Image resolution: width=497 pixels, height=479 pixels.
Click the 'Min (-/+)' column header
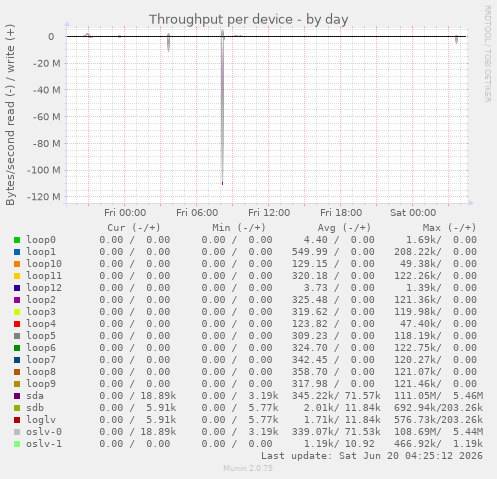click(x=239, y=228)
